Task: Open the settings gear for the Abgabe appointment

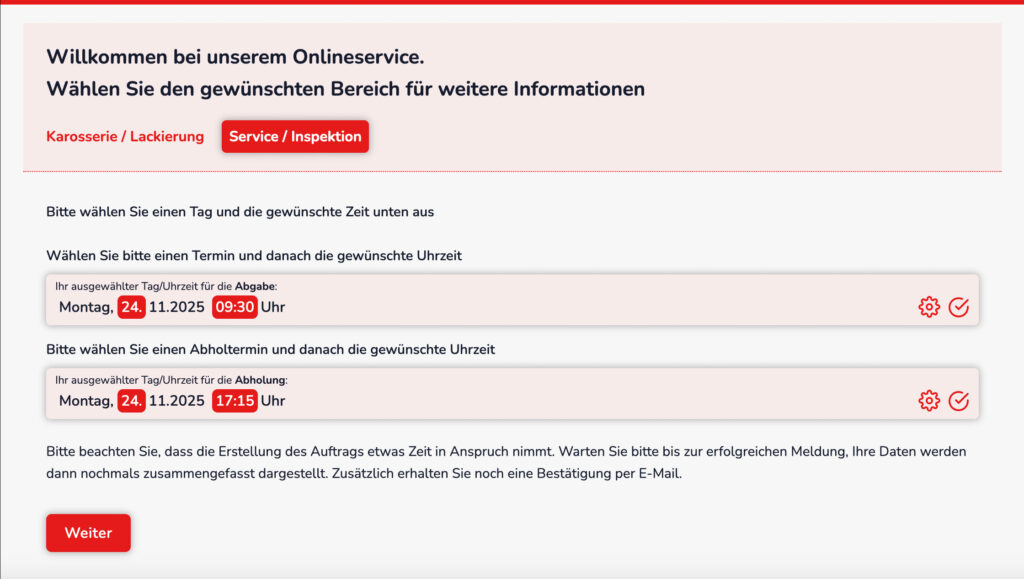Action: tap(930, 307)
